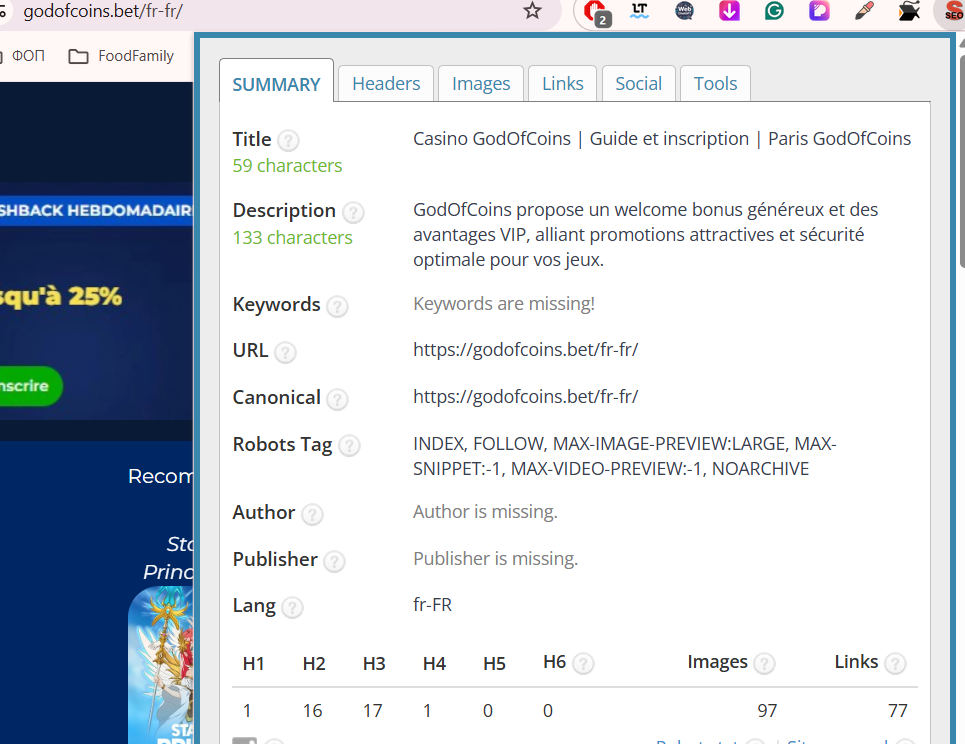
Task: Click 'Keywords are missing!' text
Action: point(503,303)
